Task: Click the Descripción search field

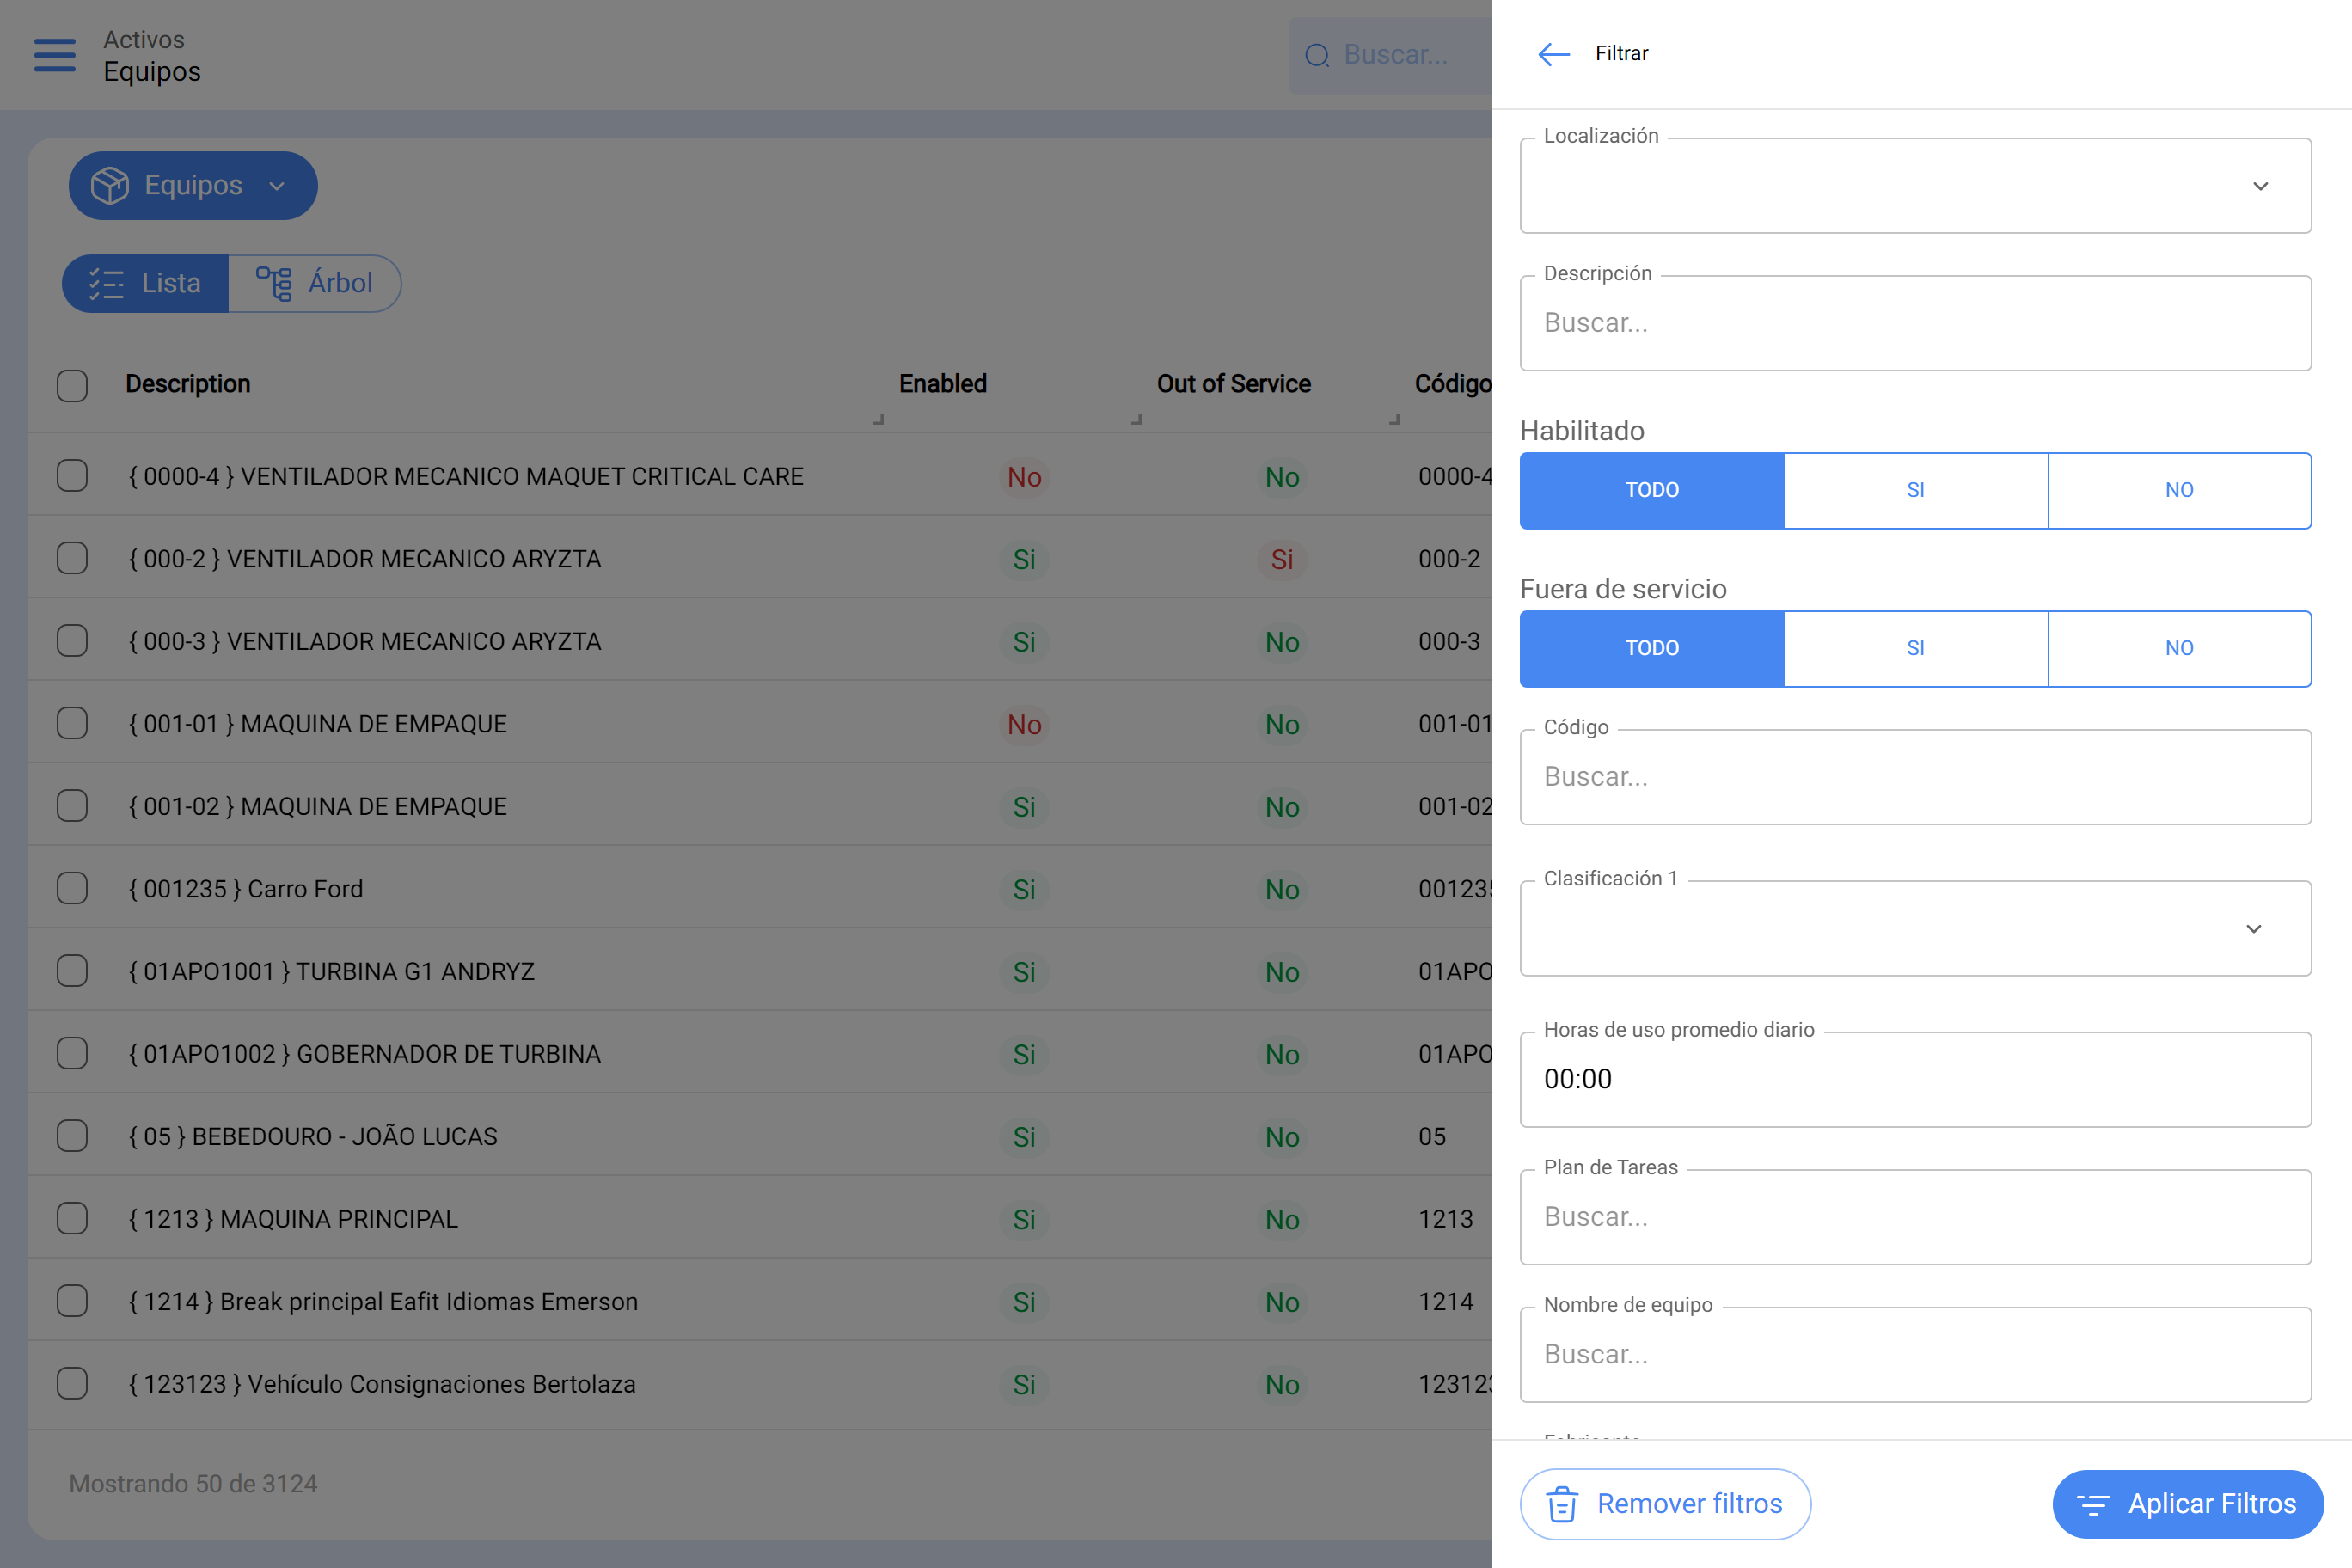Action: pos(1915,323)
